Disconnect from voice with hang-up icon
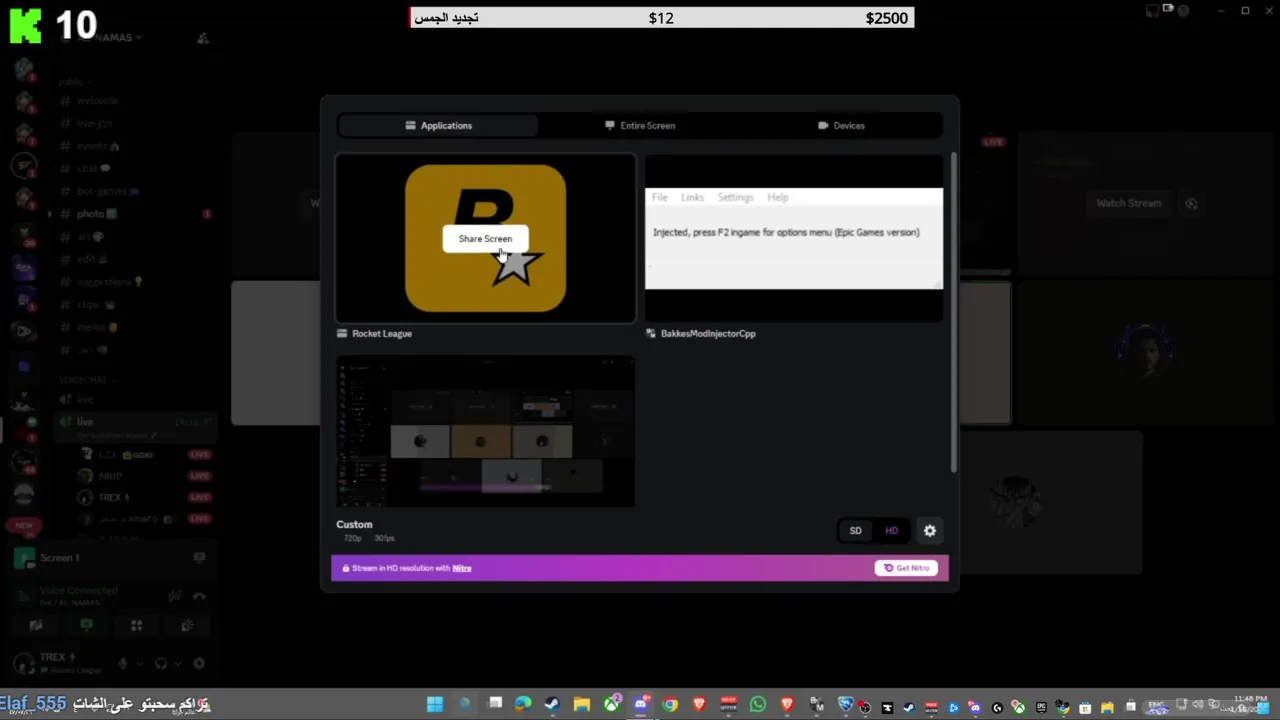Image resolution: width=1280 pixels, height=720 pixels. pos(199,596)
